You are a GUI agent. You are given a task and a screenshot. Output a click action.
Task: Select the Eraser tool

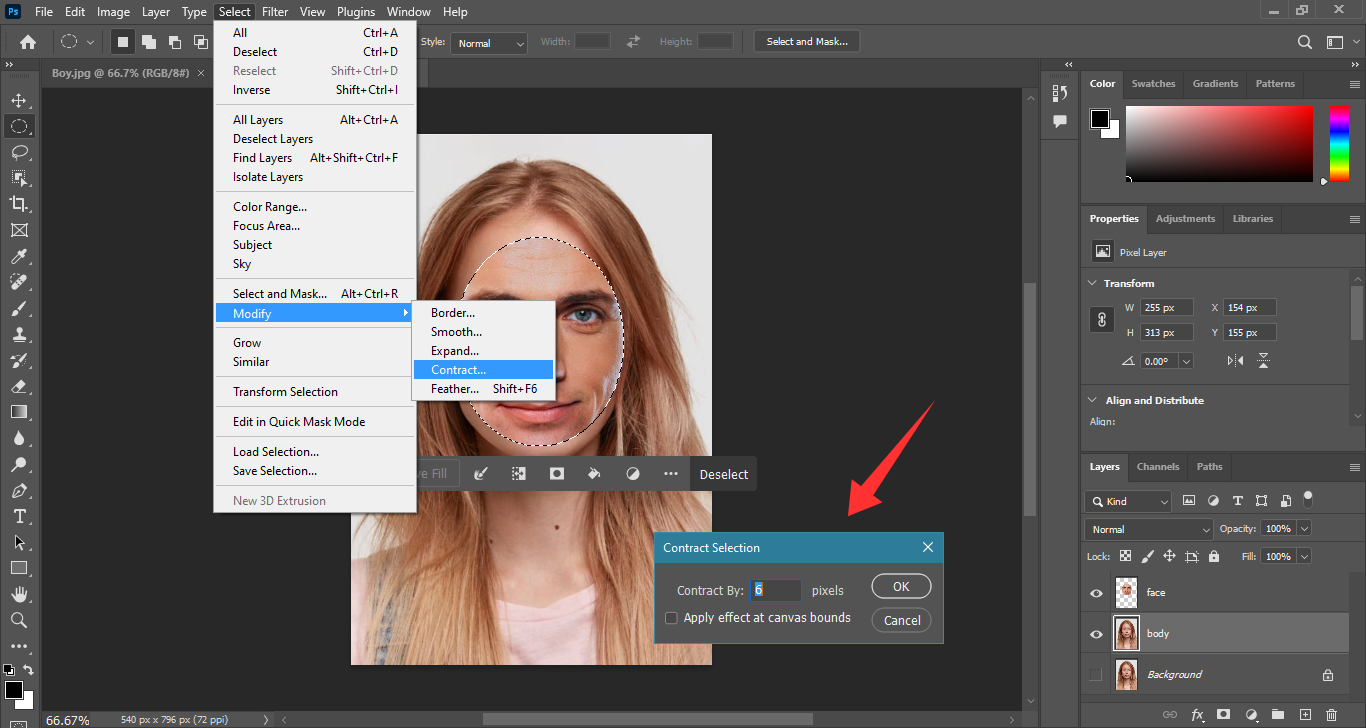coord(19,386)
